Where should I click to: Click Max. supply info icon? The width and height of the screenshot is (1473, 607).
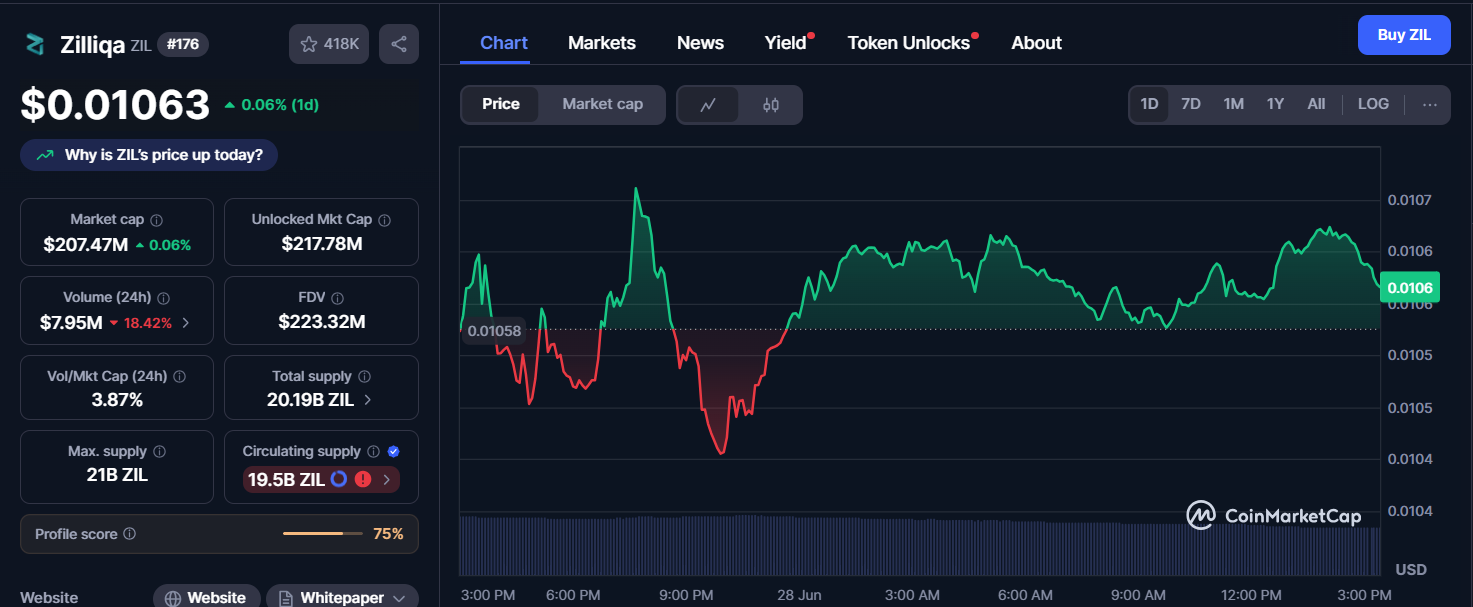(159, 452)
